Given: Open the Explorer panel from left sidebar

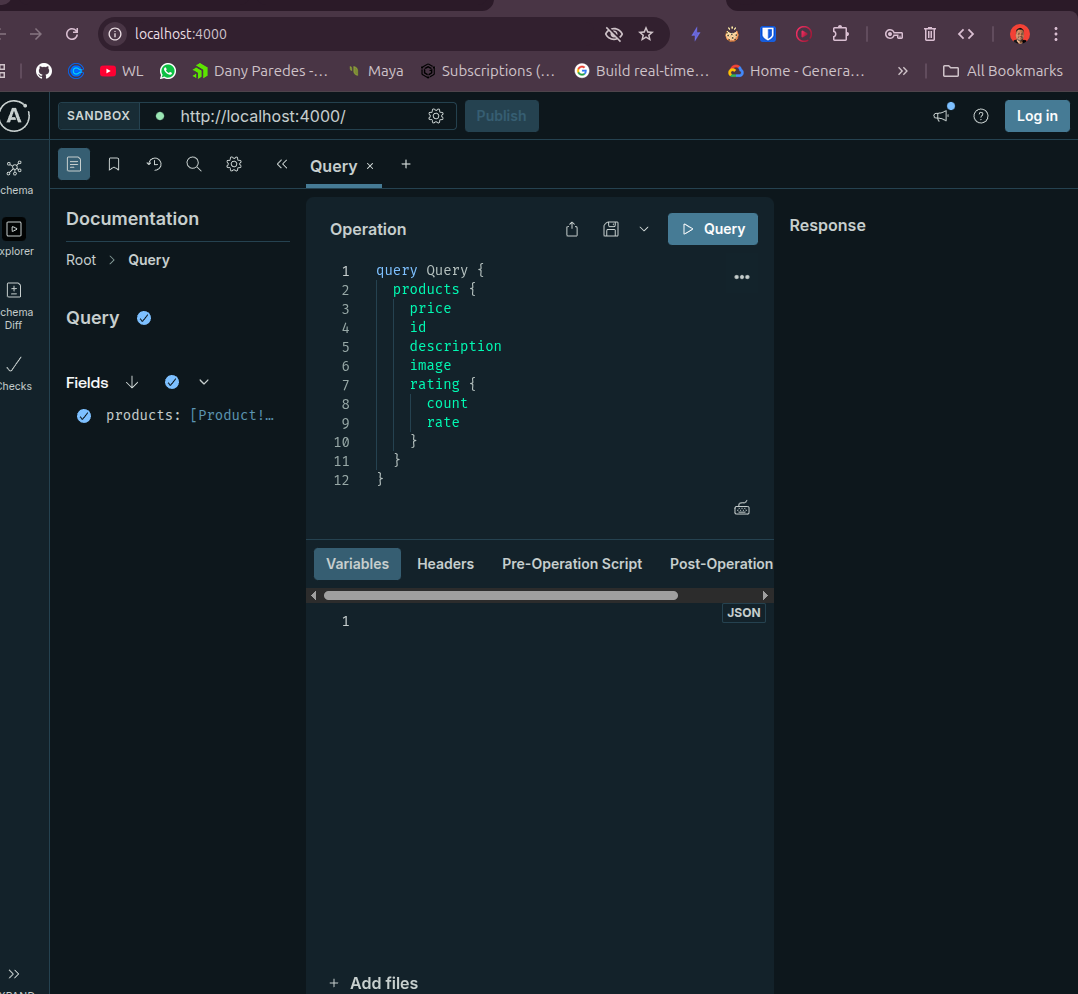Looking at the screenshot, I should tap(14, 230).
